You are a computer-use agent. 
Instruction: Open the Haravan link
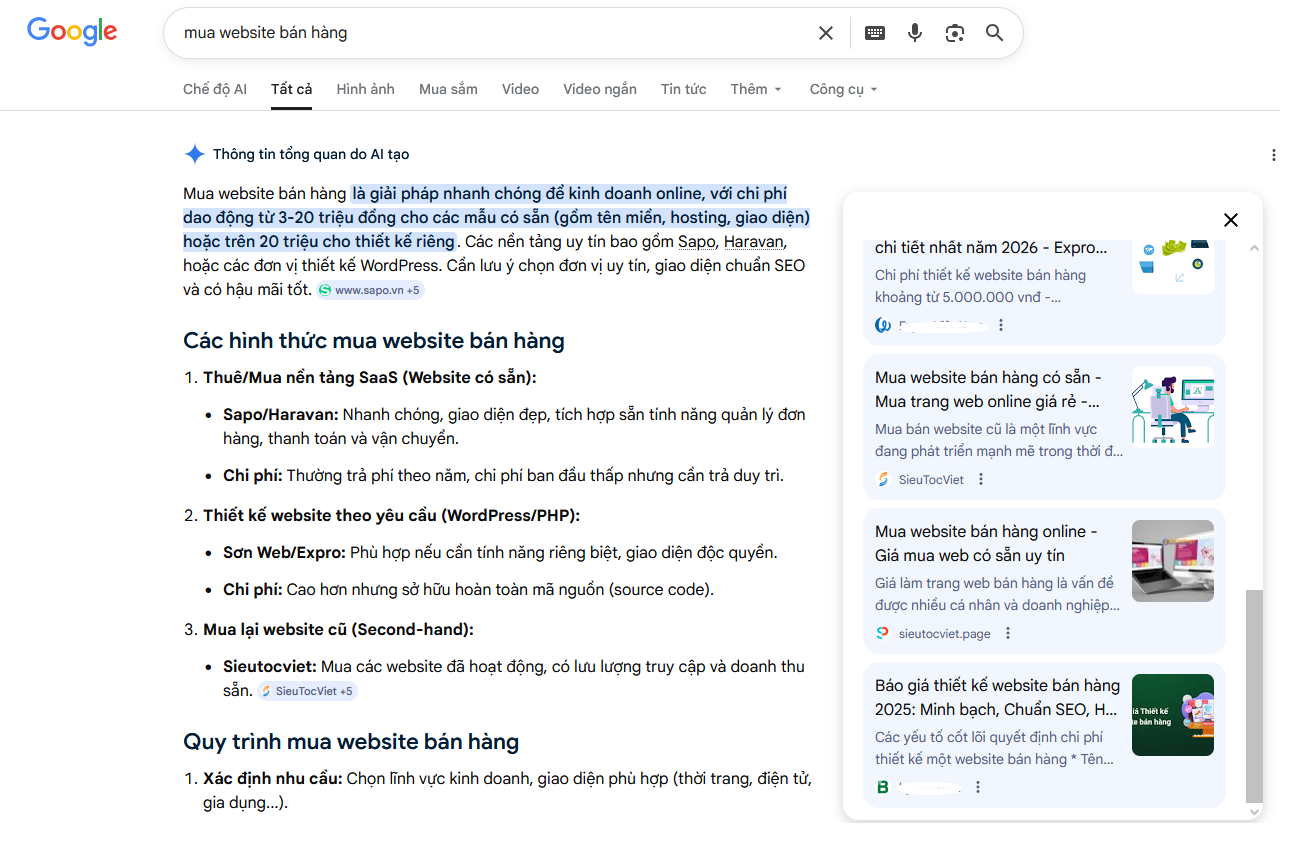point(755,241)
